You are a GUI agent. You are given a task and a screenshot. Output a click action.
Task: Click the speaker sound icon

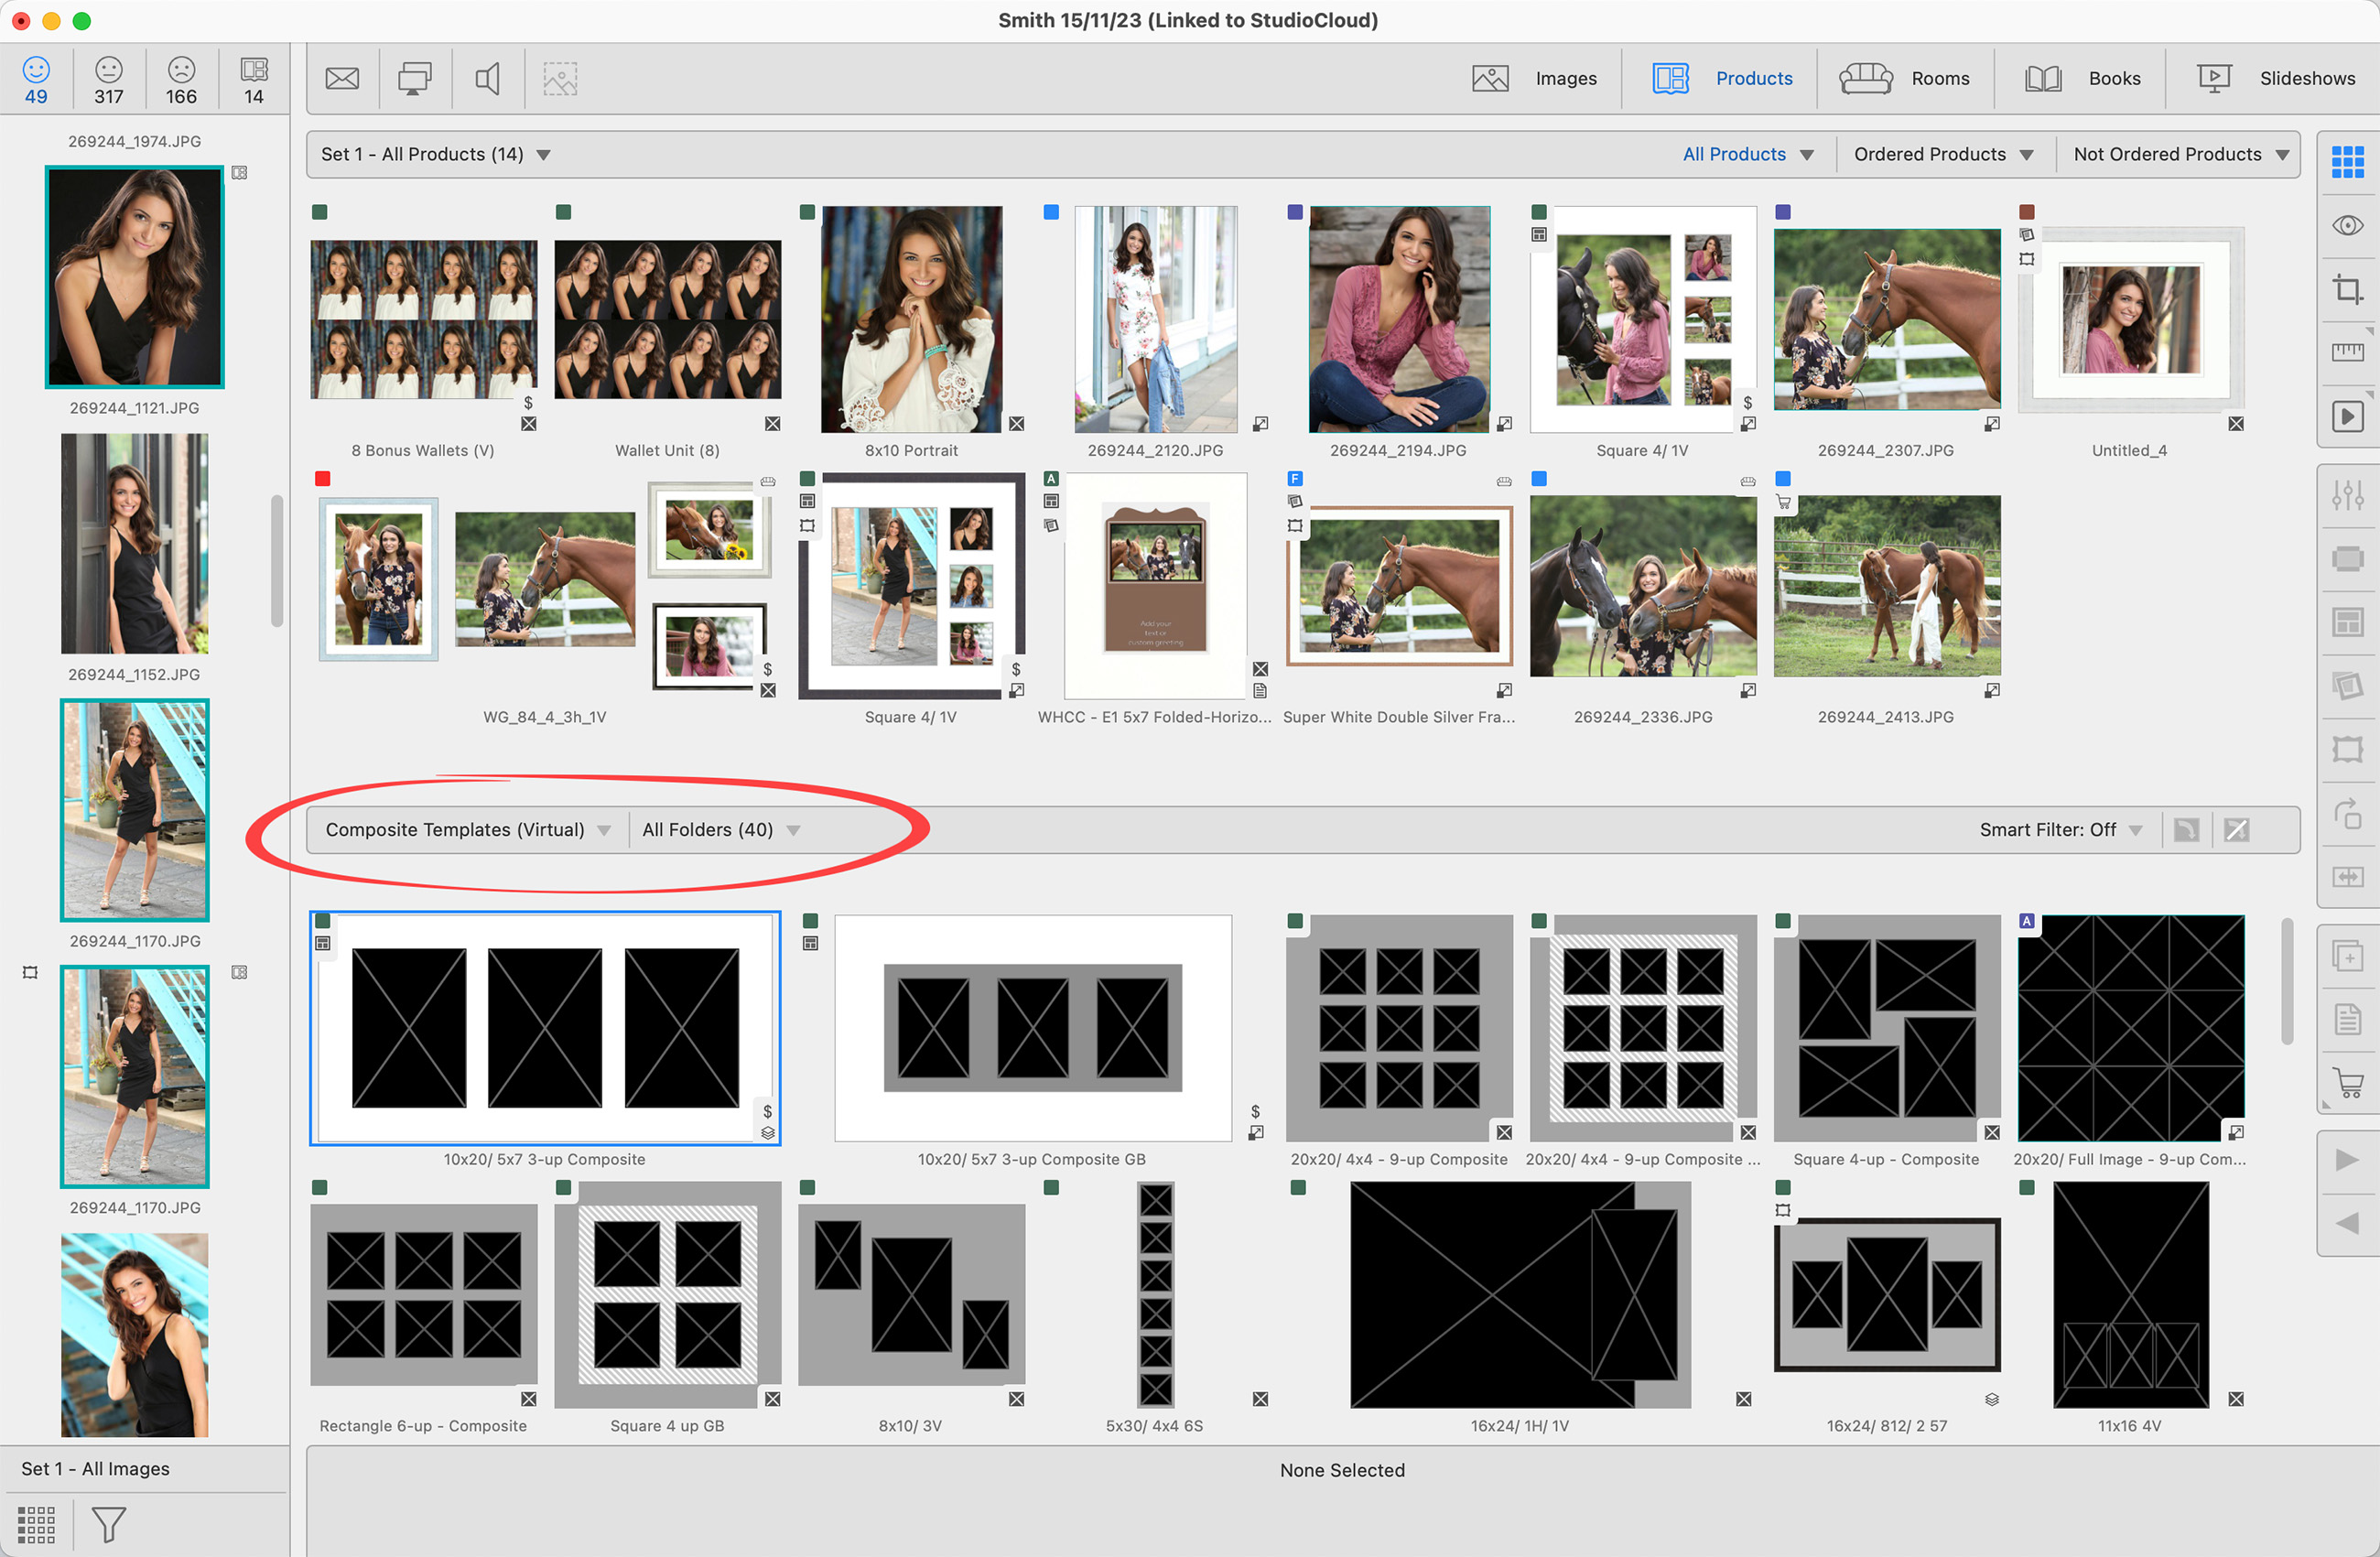coord(487,78)
